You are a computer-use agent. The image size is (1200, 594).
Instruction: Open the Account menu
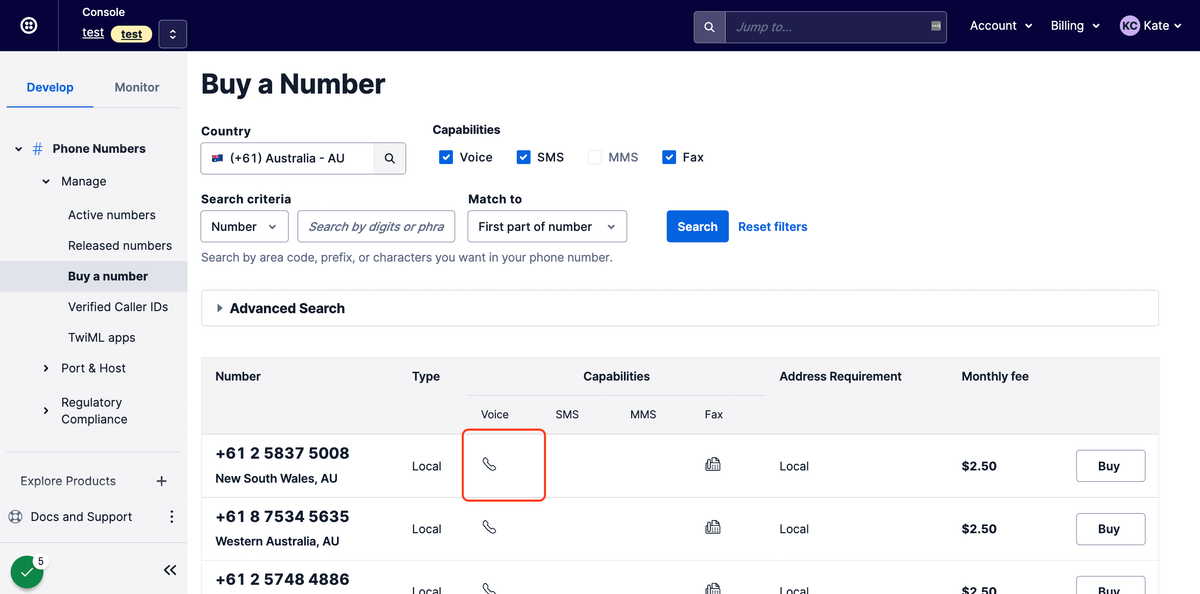coord(1001,26)
